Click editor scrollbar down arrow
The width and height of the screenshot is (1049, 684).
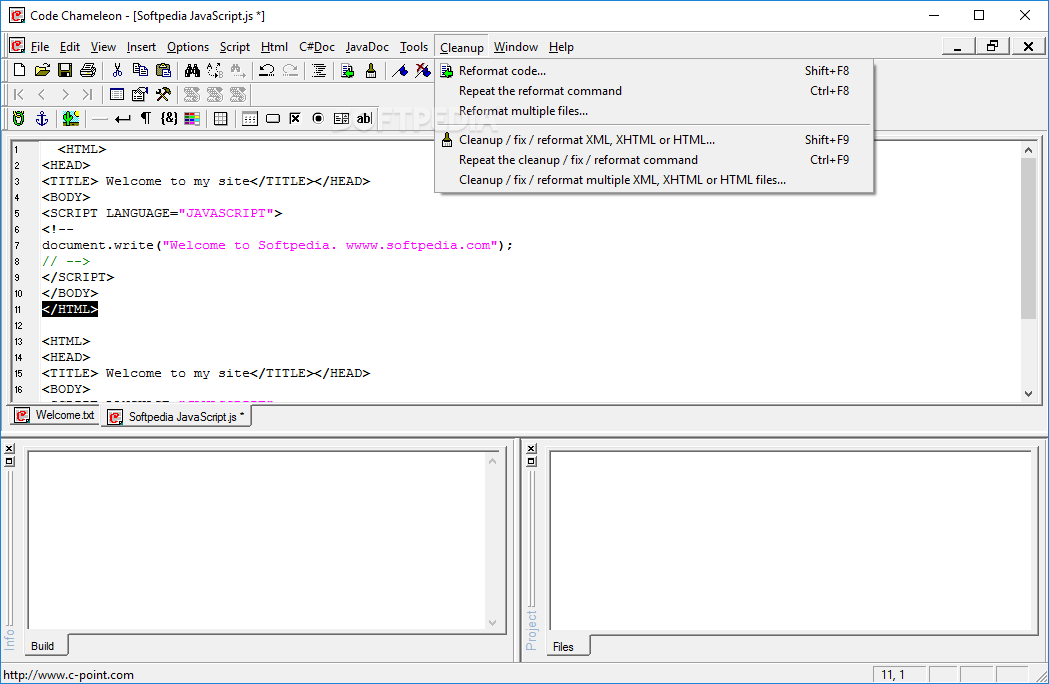point(1029,394)
